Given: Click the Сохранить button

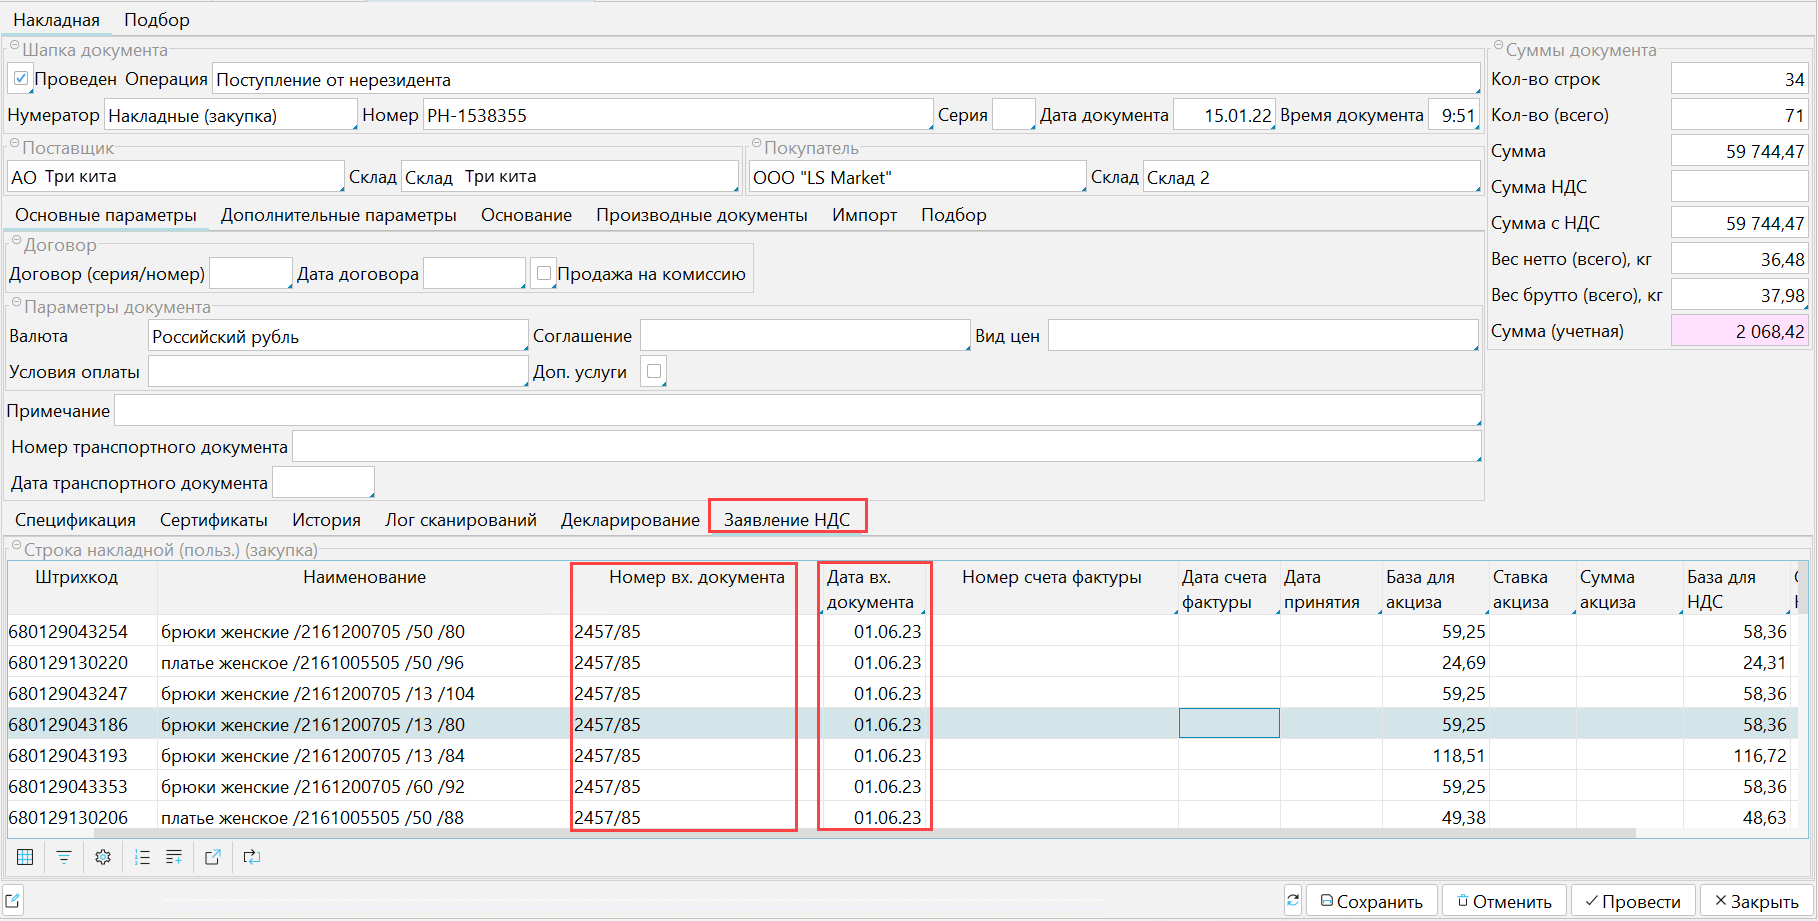Looking at the screenshot, I should coord(1371,901).
